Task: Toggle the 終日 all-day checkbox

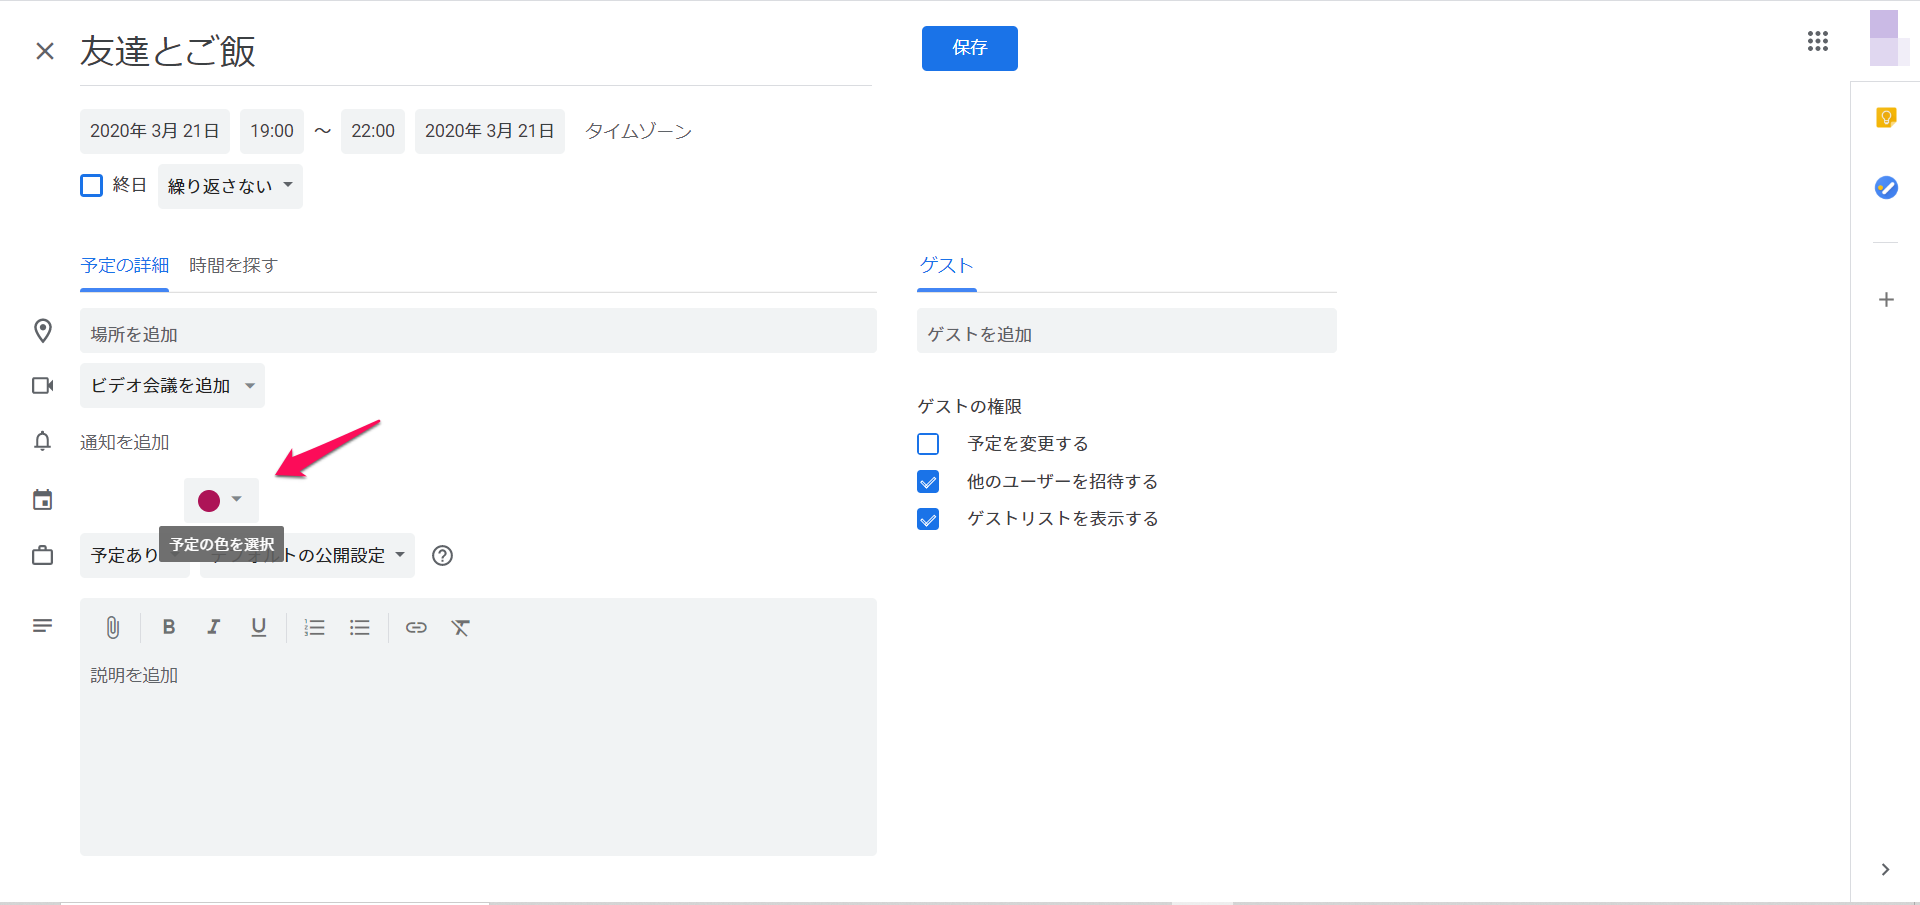Action: tap(91, 185)
